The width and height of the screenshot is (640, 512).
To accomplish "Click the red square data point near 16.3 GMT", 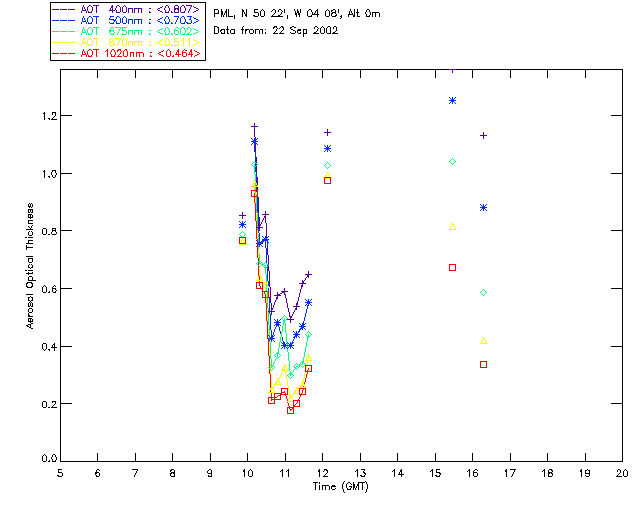I will click(x=483, y=364).
